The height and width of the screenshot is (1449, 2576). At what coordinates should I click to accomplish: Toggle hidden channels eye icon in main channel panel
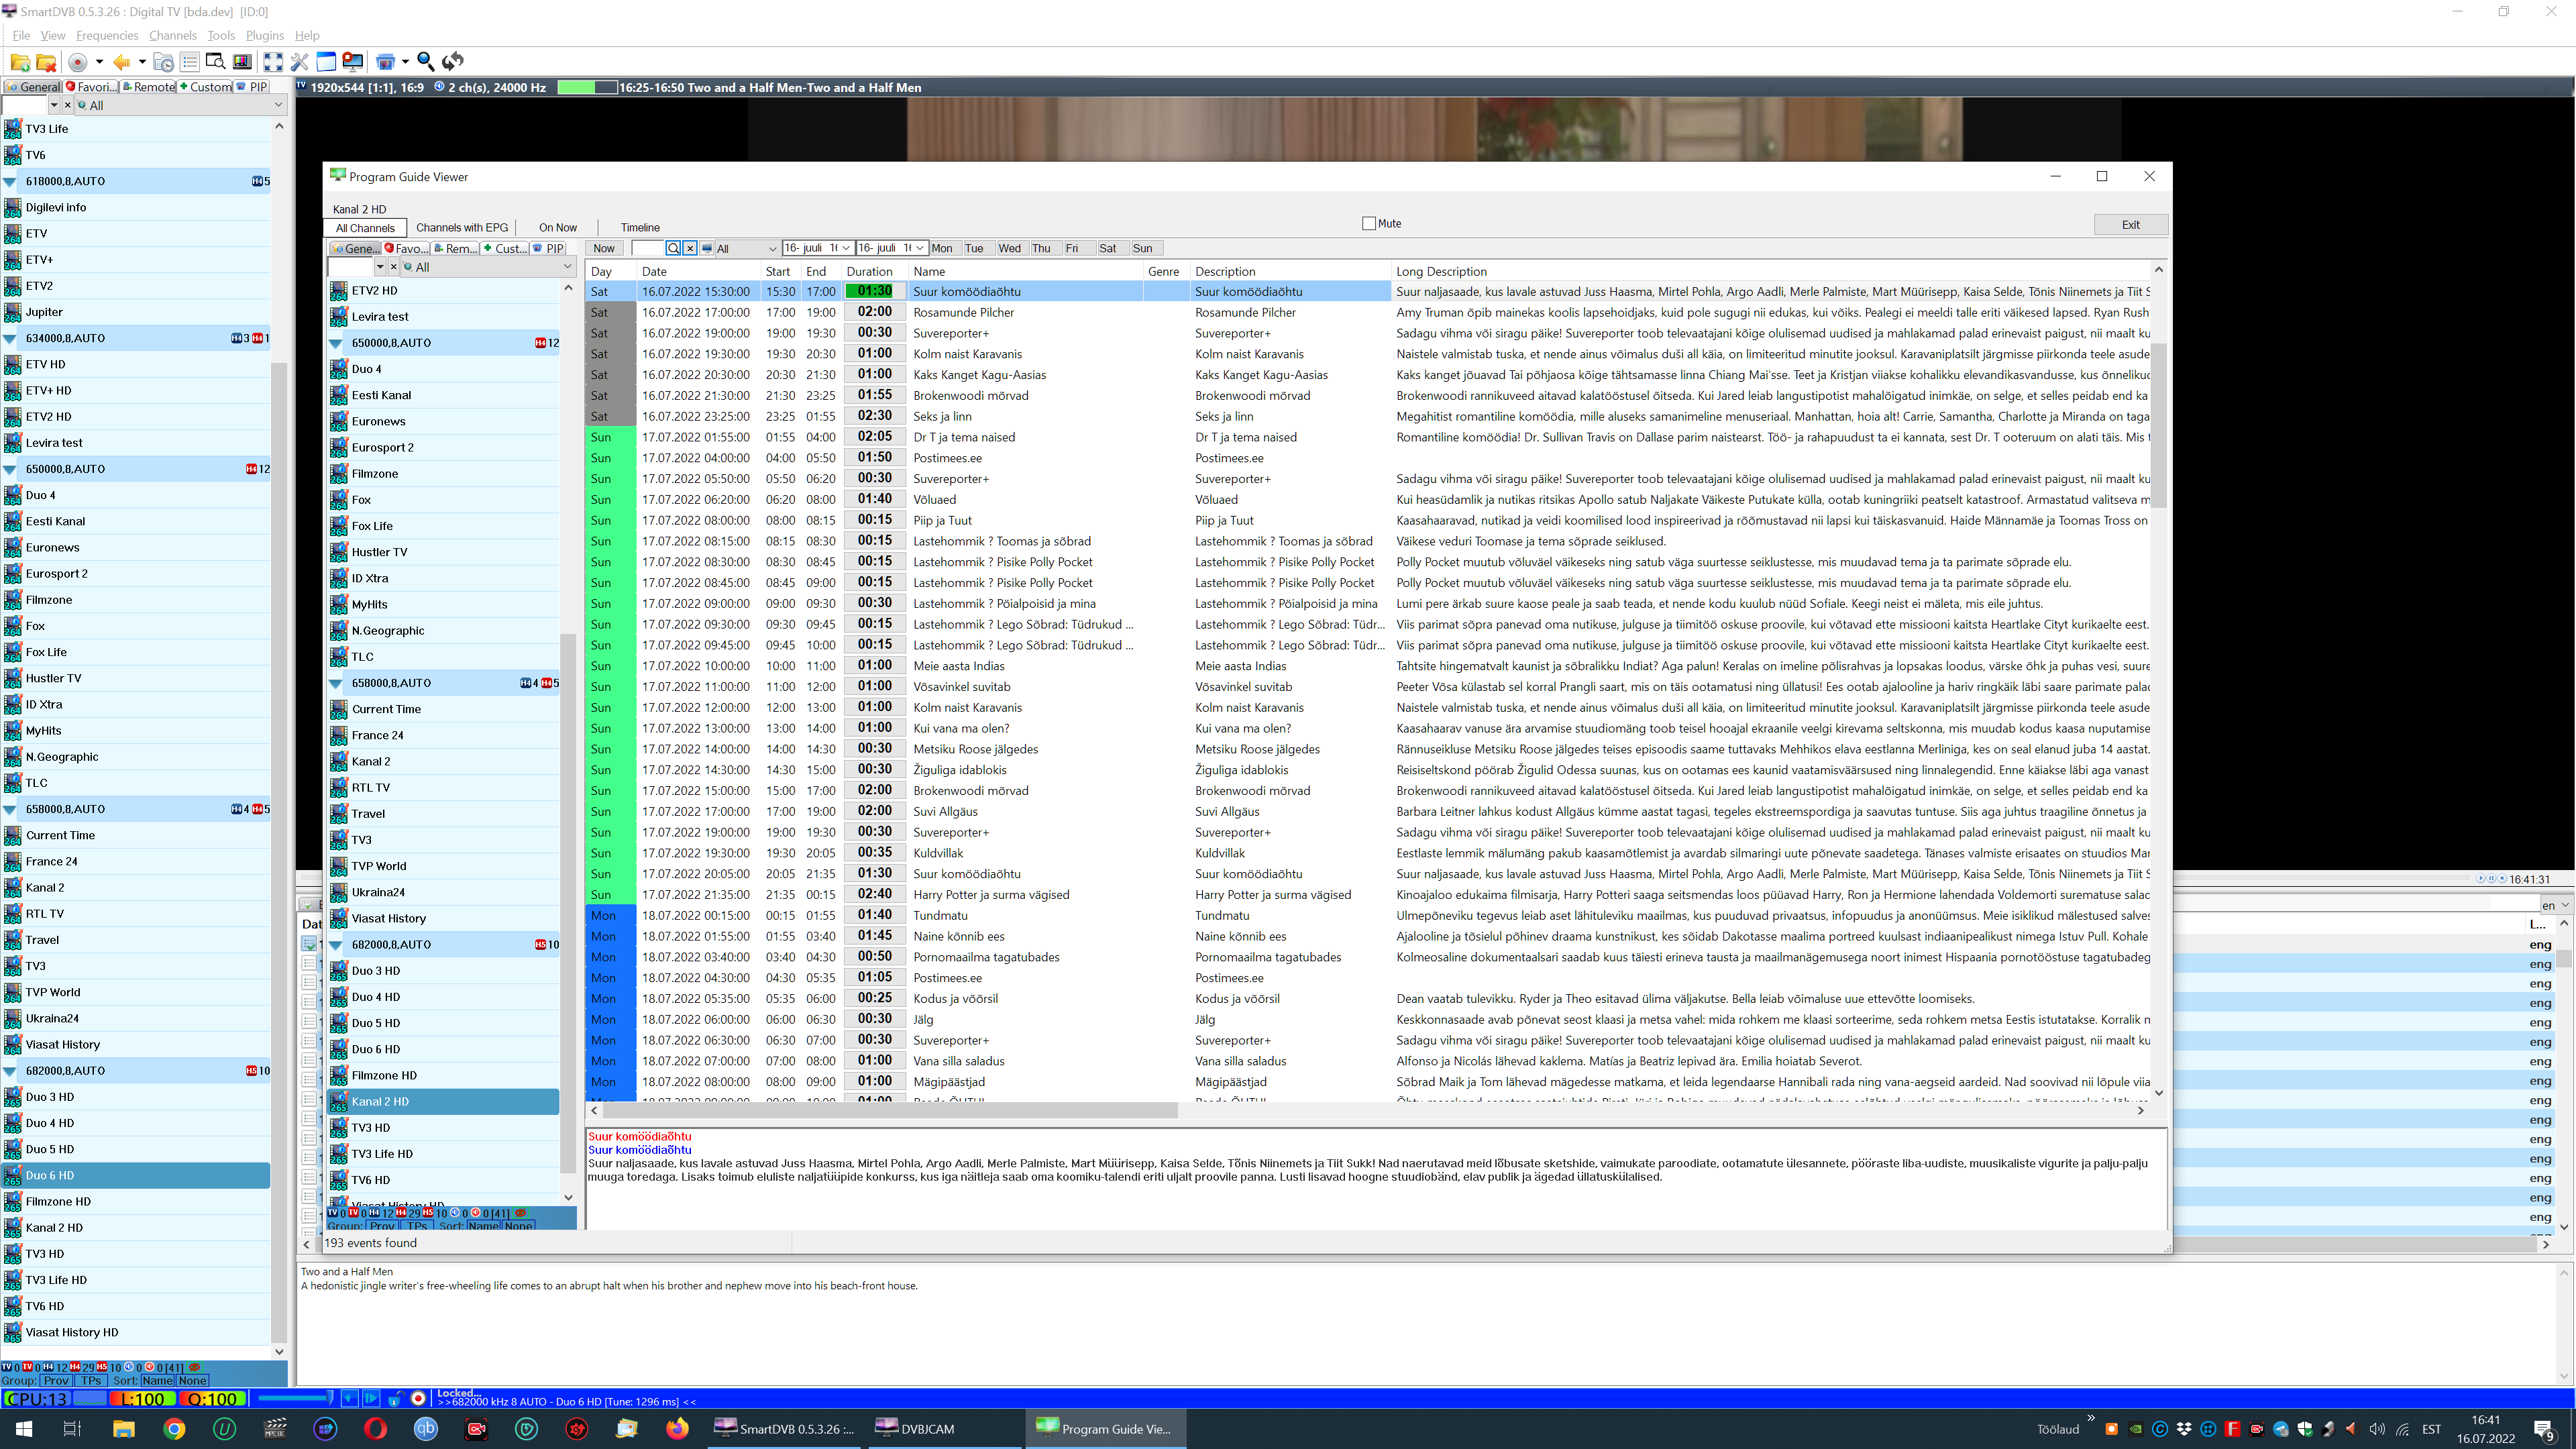(x=195, y=1367)
